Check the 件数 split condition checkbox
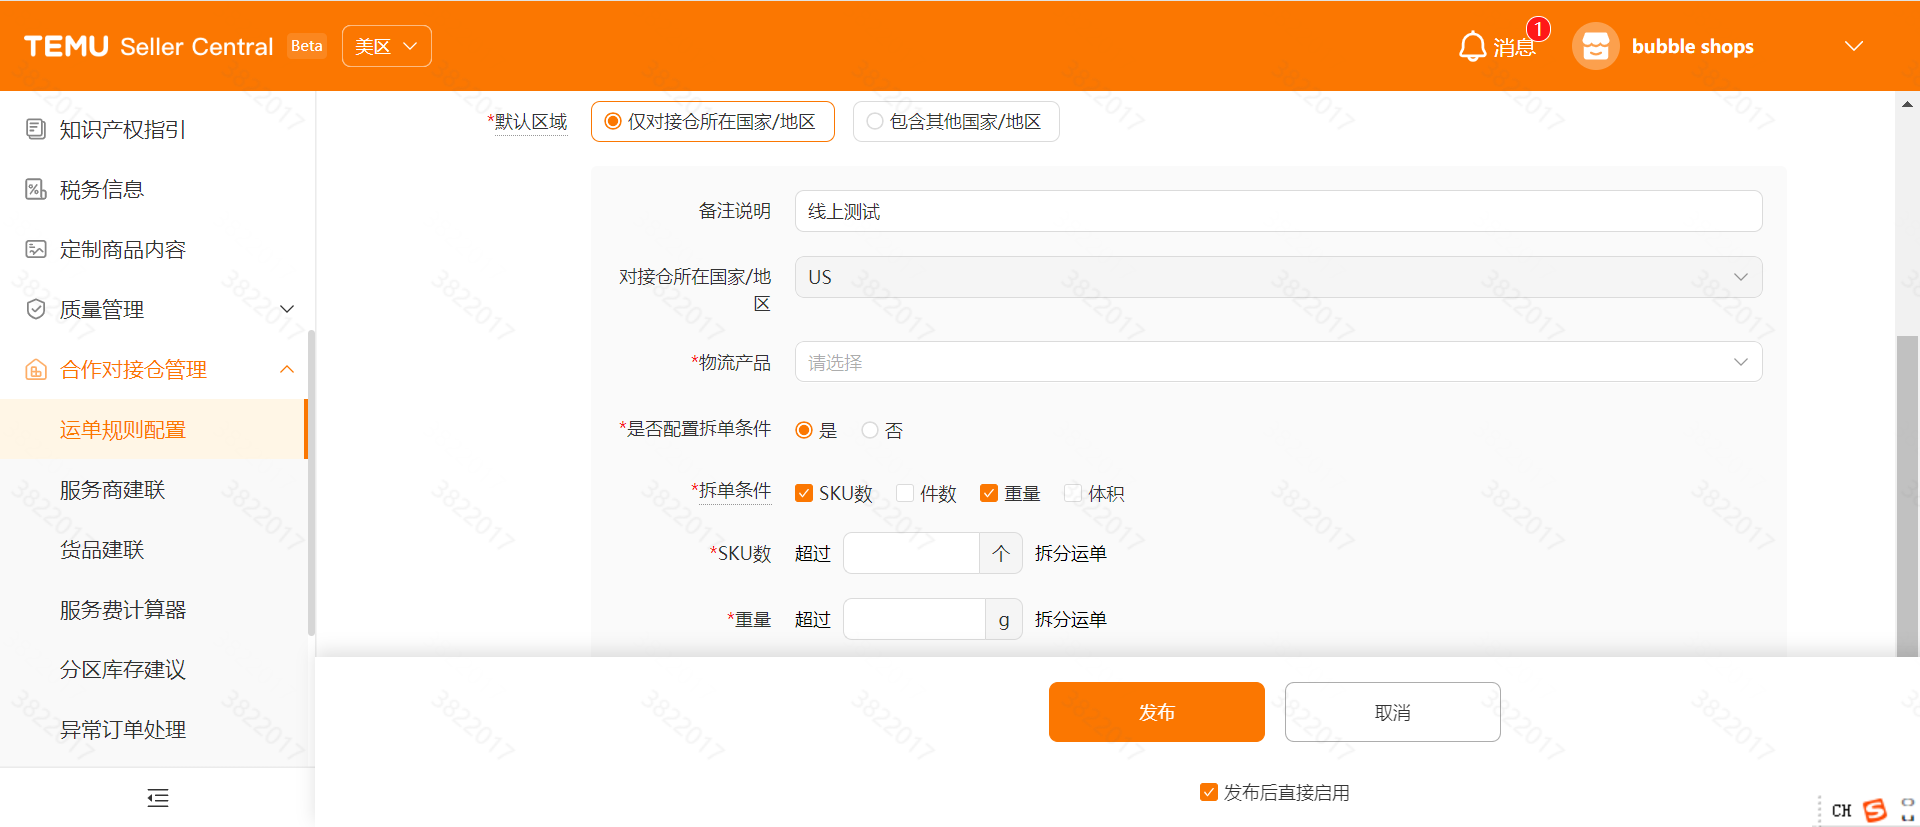 pos(905,493)
